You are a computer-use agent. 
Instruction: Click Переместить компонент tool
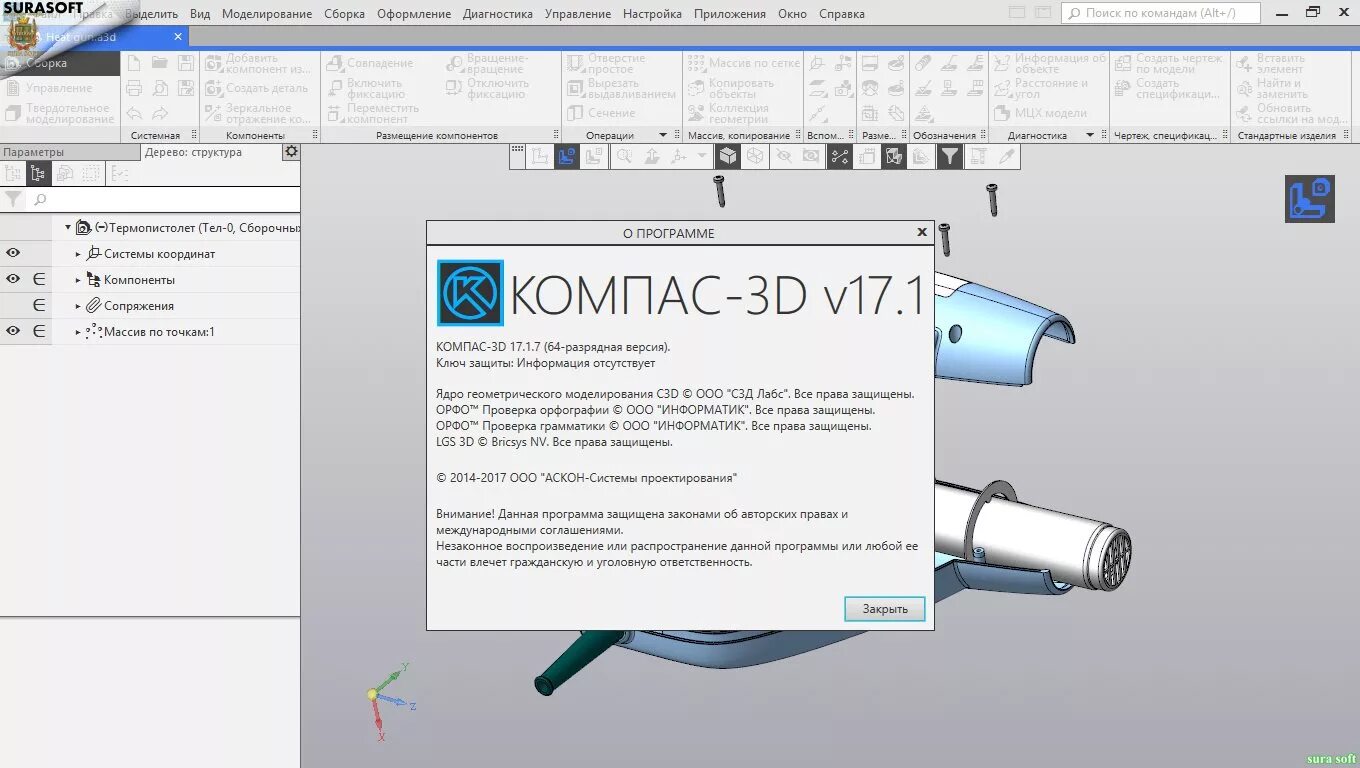tap(375, 113)
